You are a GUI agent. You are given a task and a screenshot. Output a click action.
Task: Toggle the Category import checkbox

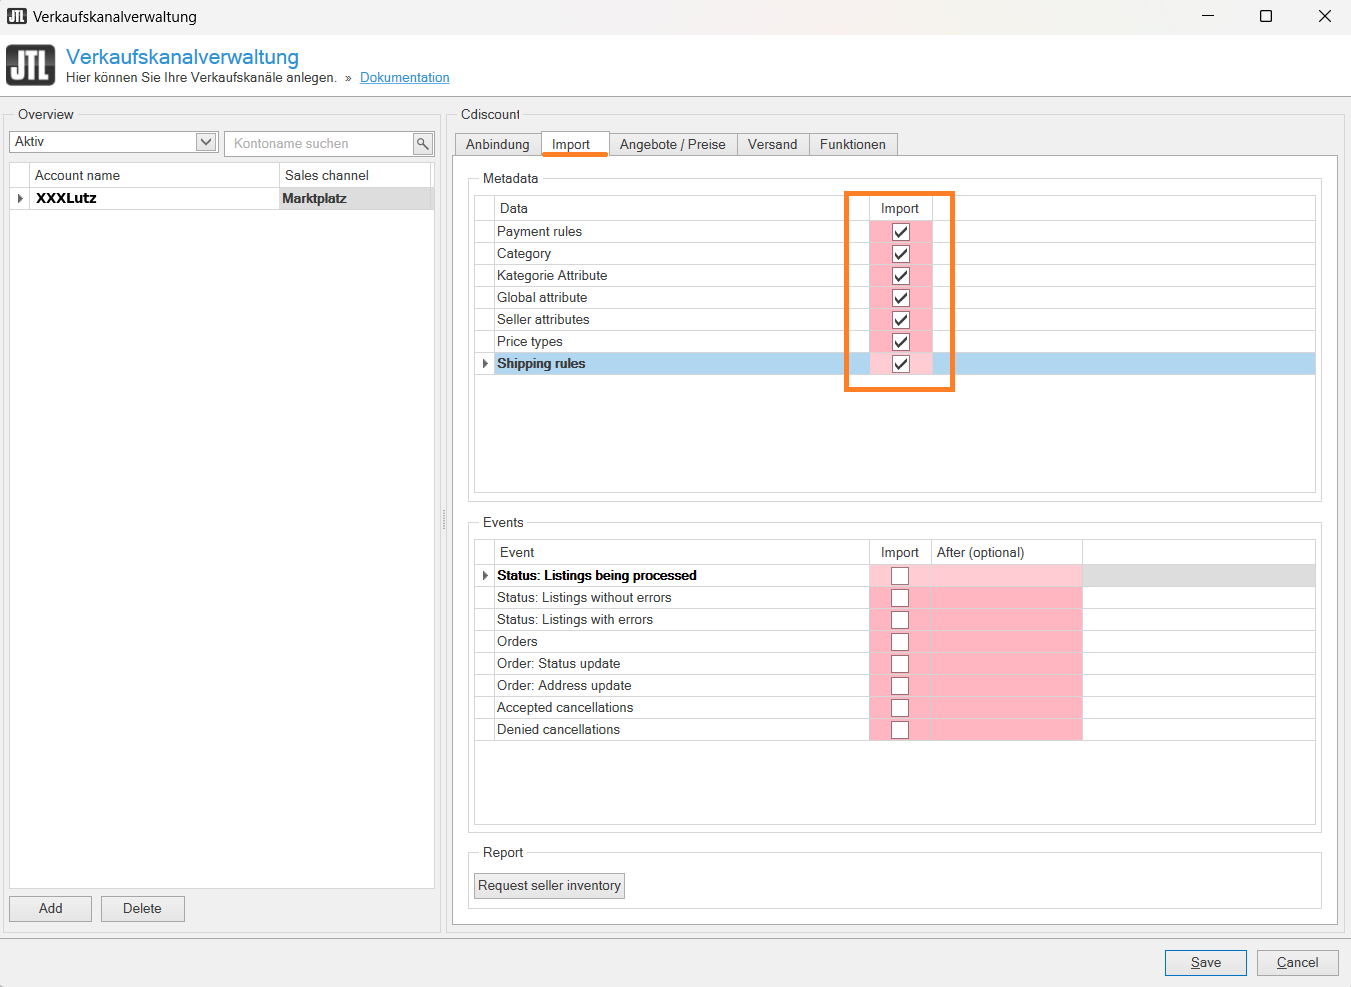tap(900, 254)
